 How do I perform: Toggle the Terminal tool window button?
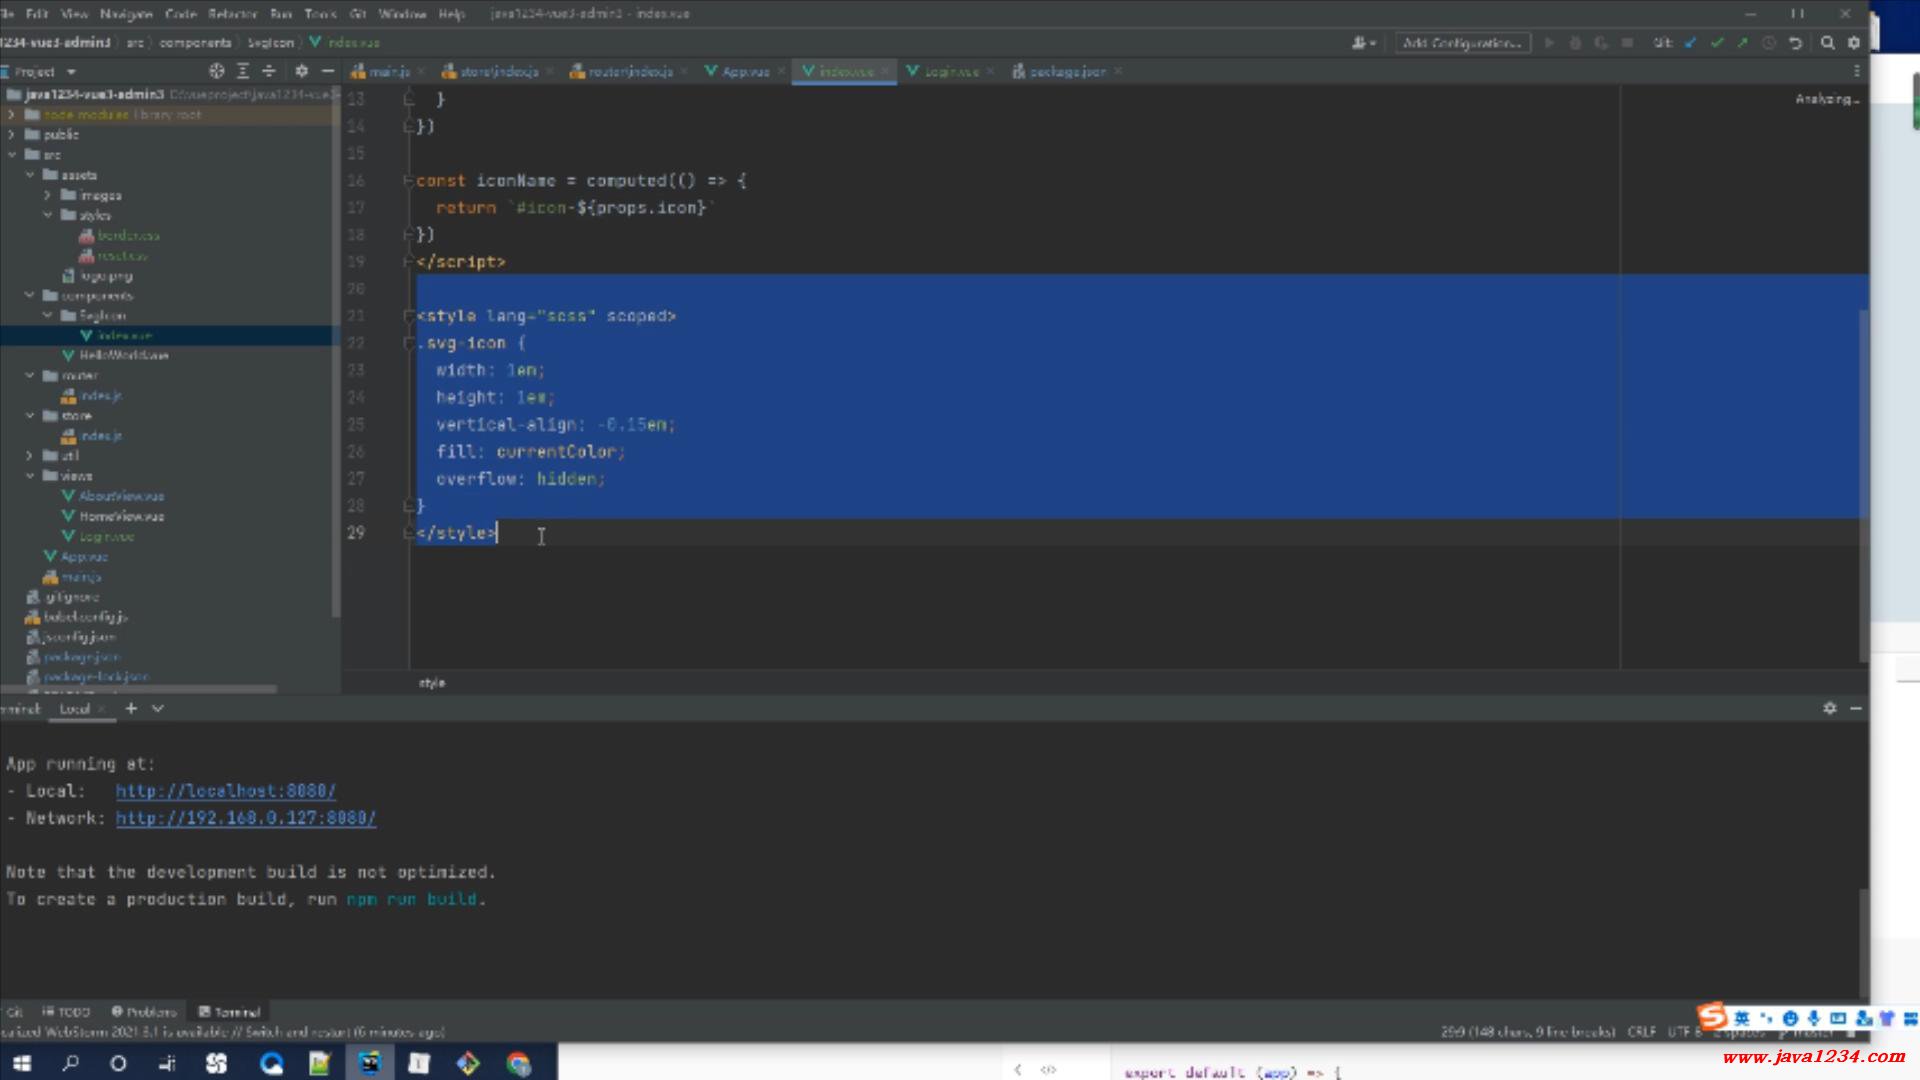point(229,1012)
